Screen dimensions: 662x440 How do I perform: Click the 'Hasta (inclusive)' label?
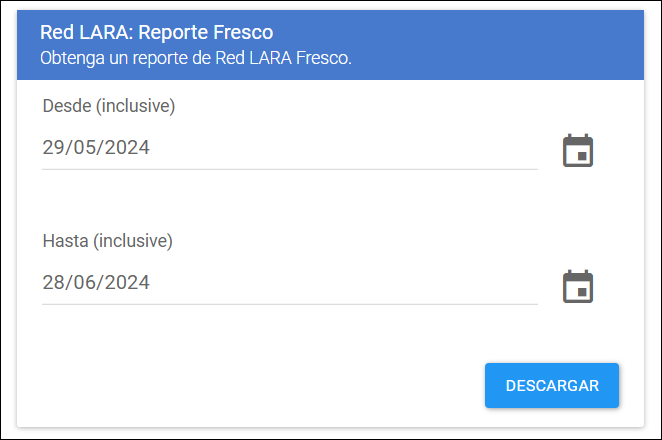click(x=108, y=241)
